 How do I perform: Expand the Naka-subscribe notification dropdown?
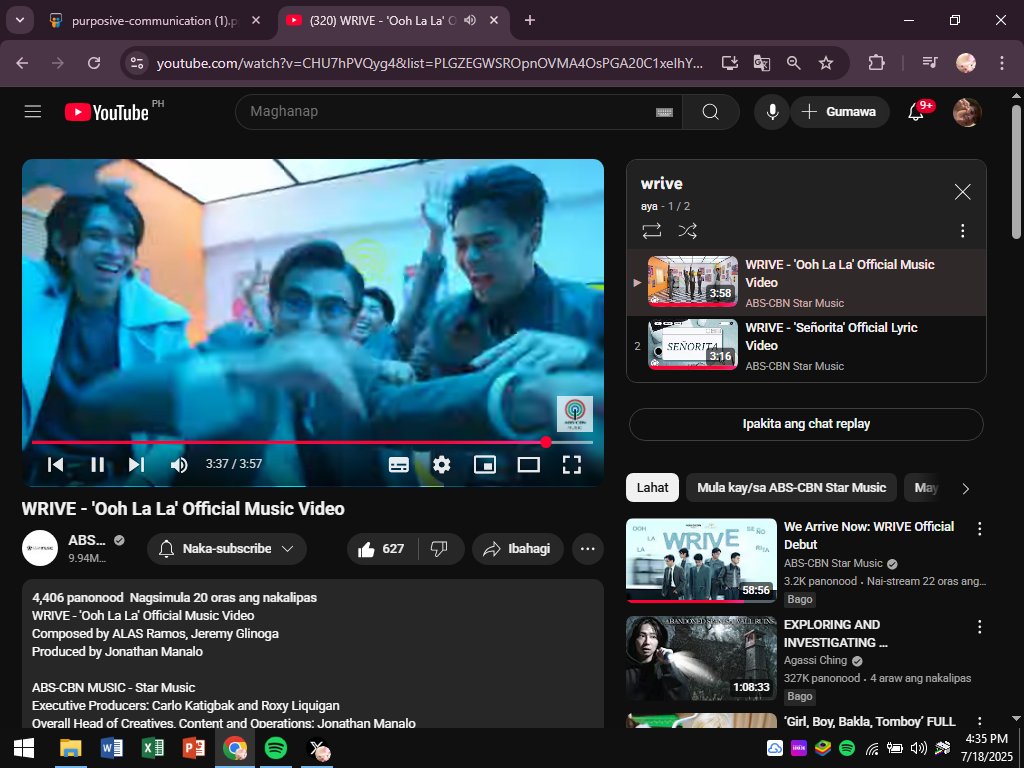click(227, 549)
